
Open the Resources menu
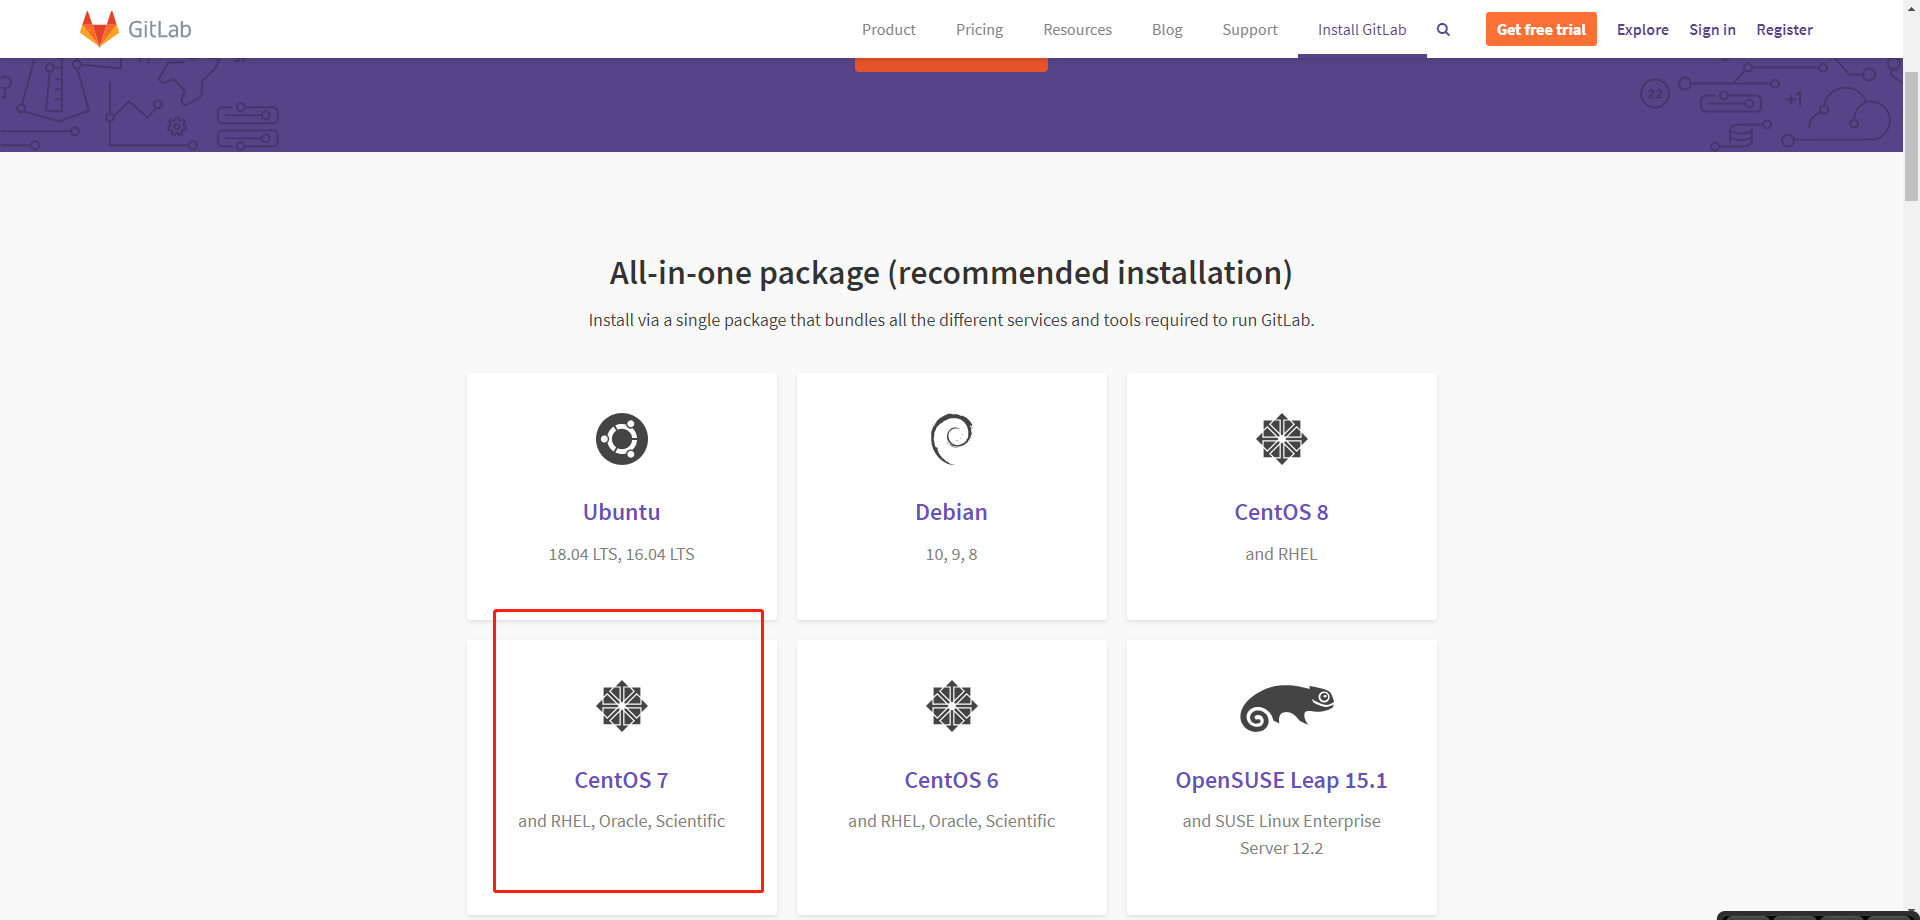click(1077, 30)
